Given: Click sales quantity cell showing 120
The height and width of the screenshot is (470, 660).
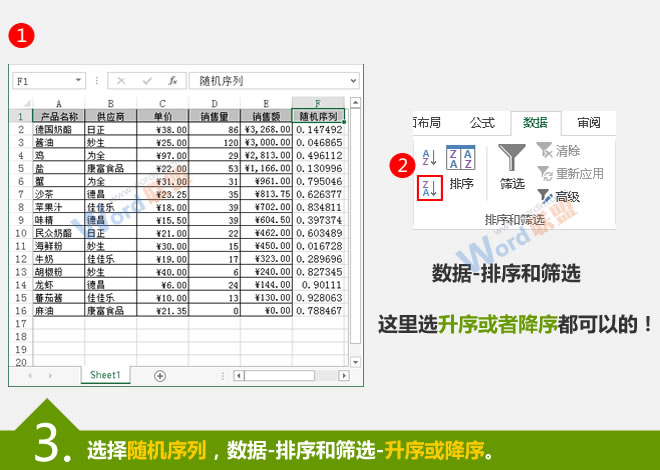Looking at the screenshot, I should pyautogui.click(x=214, y=143).
